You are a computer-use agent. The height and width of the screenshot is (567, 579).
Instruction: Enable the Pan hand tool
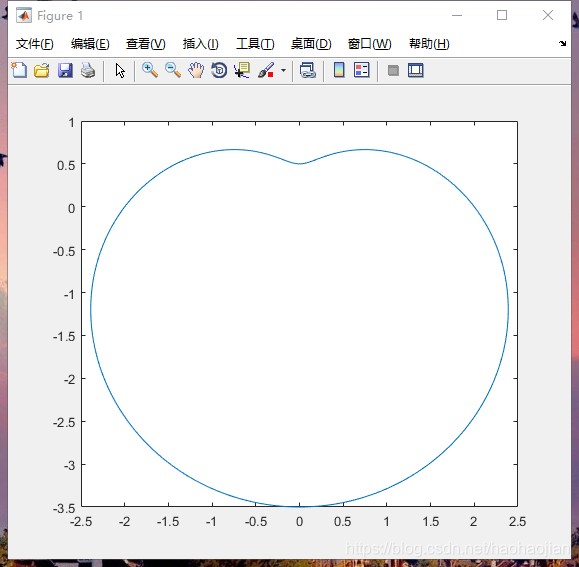point(196,70)
